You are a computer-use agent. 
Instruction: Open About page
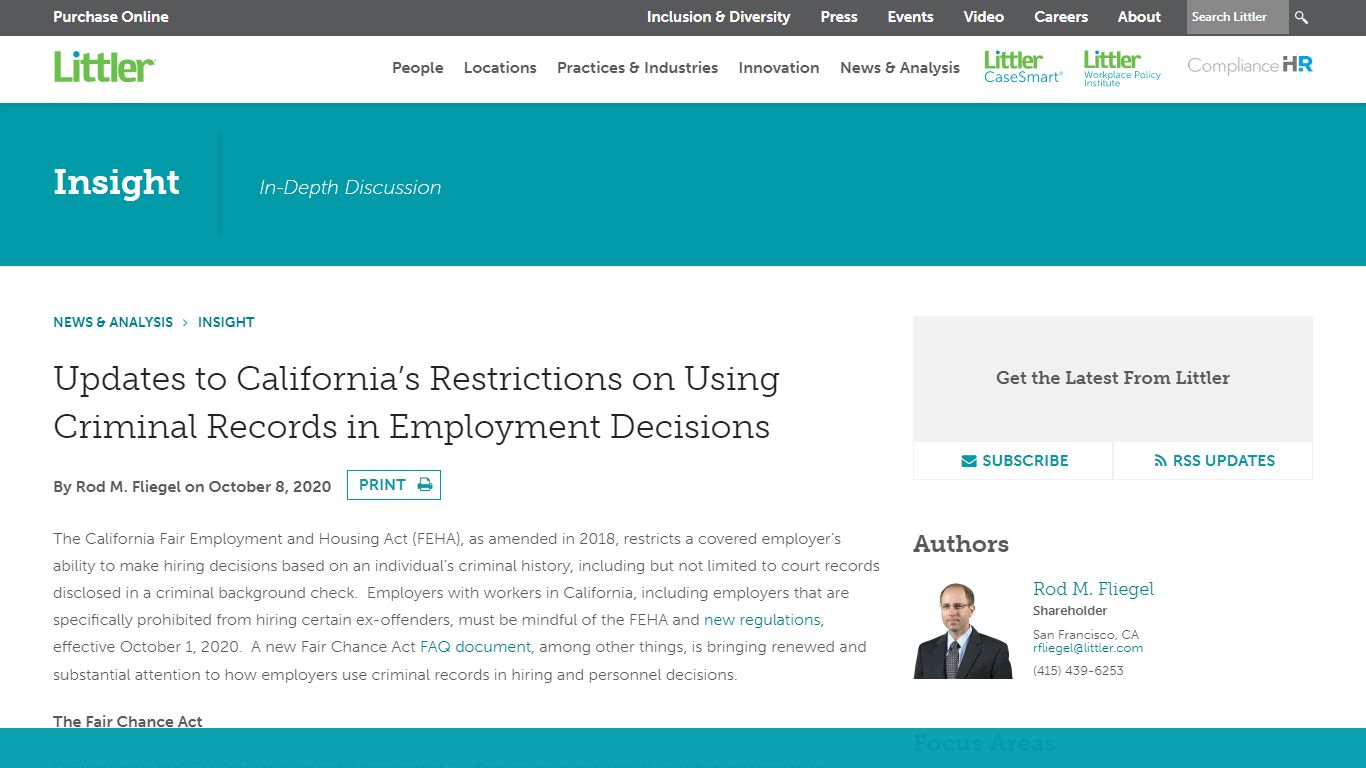(1139, 17)
